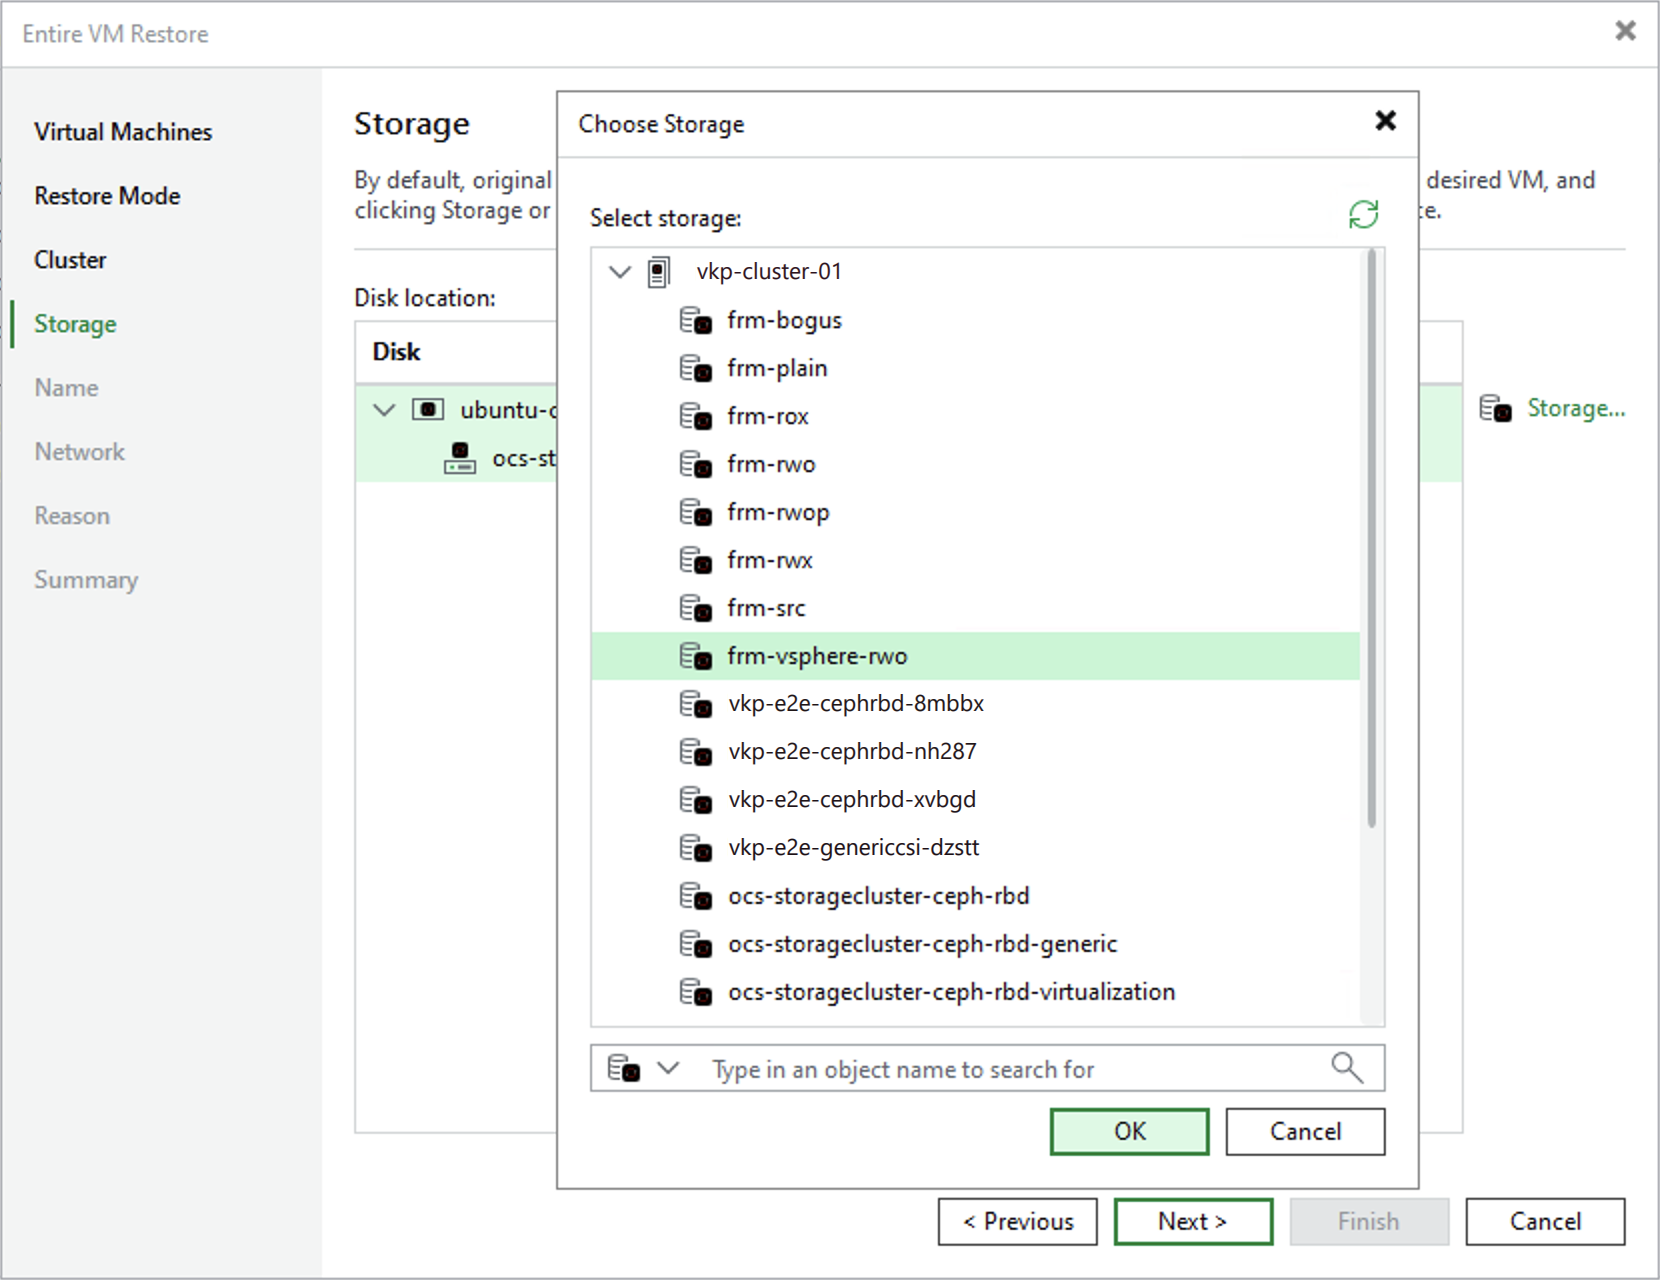Image resolution: width=1660 pixels, height=1280 pixels.
Task: Open the Name wizard step
Action: 66,388
